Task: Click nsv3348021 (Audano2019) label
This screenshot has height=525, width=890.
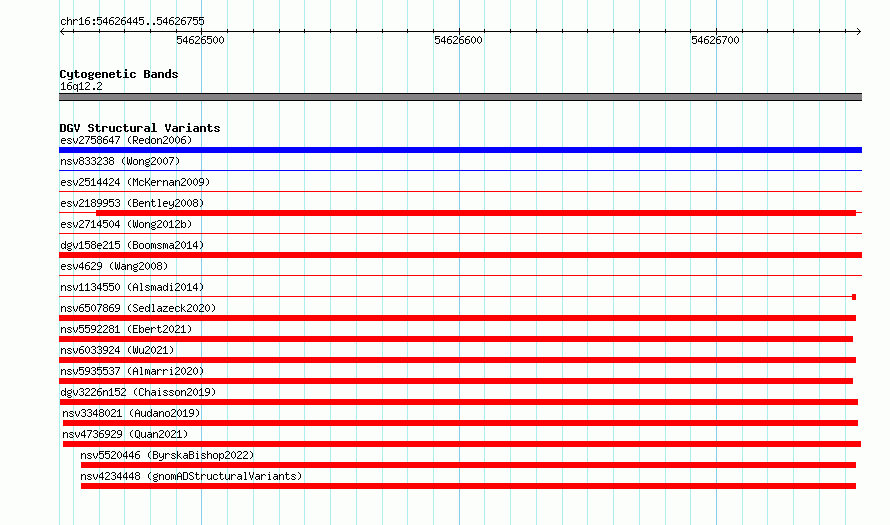Action: pos(131,413)
